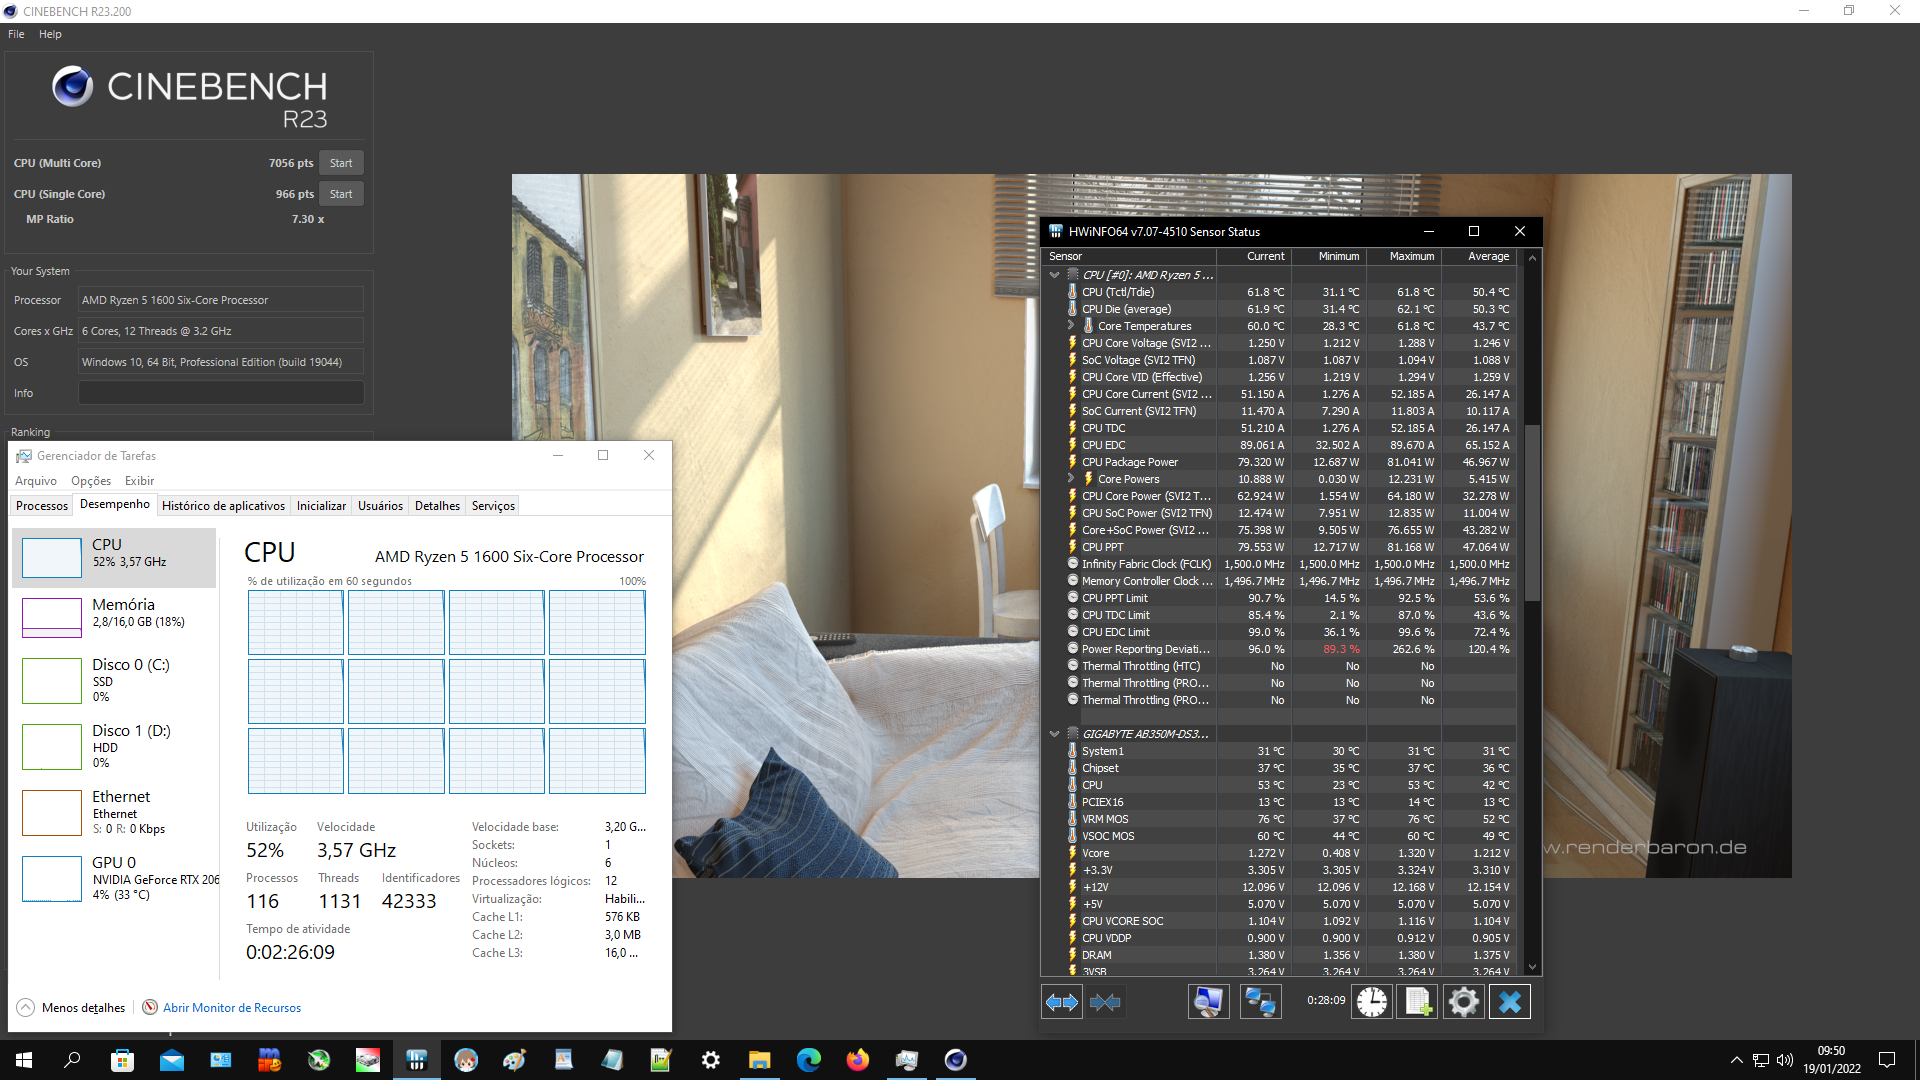This screenshot has width=1920, height=1080.
Task: Open Abrir Monitor de Recursos link
Action: pyautogui.click(x=232, y=1008)
